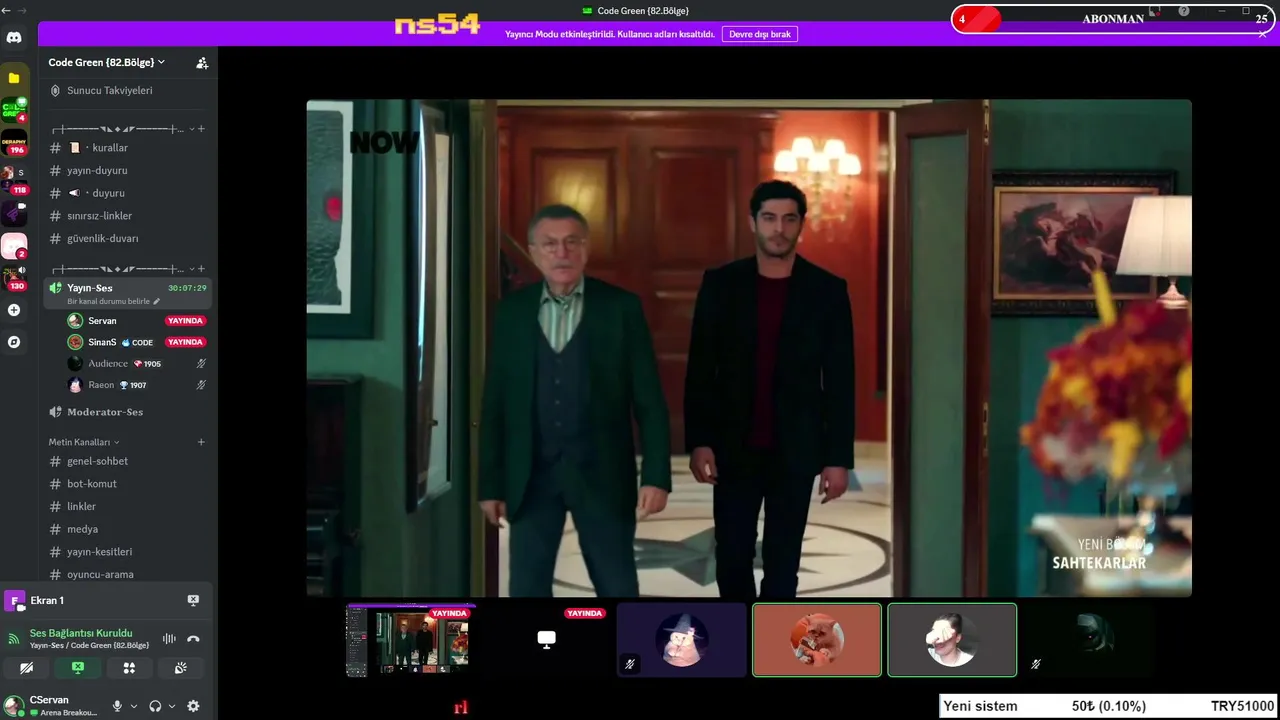The width and height of the screenshot is (1280, 720).
Task: Select user Audience in voice channel
Action: (x=136, y=364)
